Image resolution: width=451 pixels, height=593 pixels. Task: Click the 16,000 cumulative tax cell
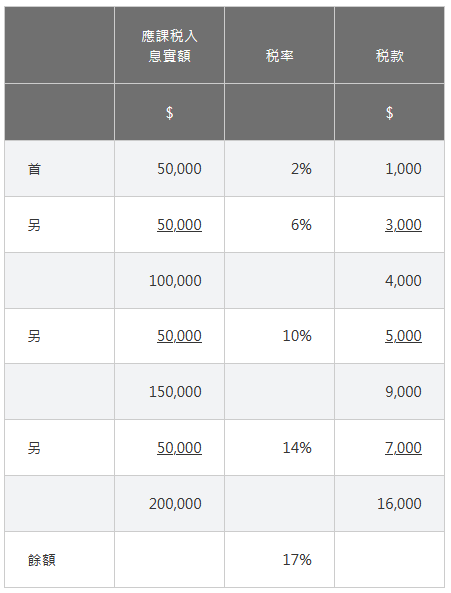(389, 504)
